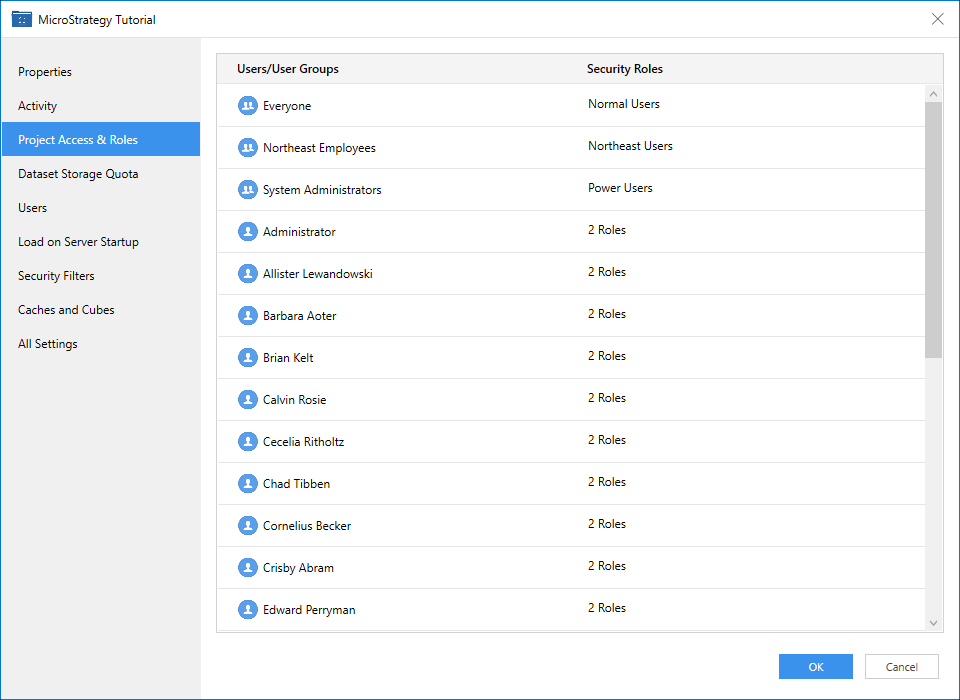Close the MicroStrategy Tutorial dialog
Viewport: 960px width, 700px height.
click(937, 19)
